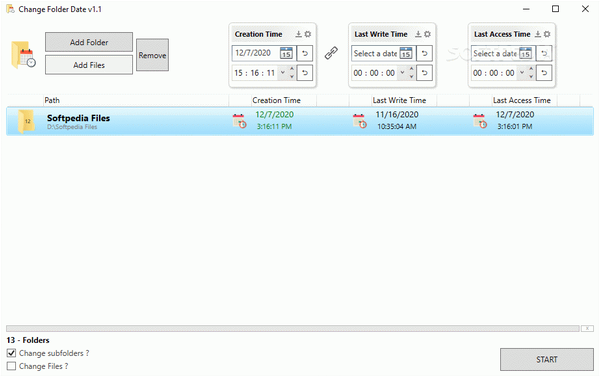The height and width of the screenshot is (377, 600).
Task: Enable the Change Files checkbox
Action: [x=11, y=366]
